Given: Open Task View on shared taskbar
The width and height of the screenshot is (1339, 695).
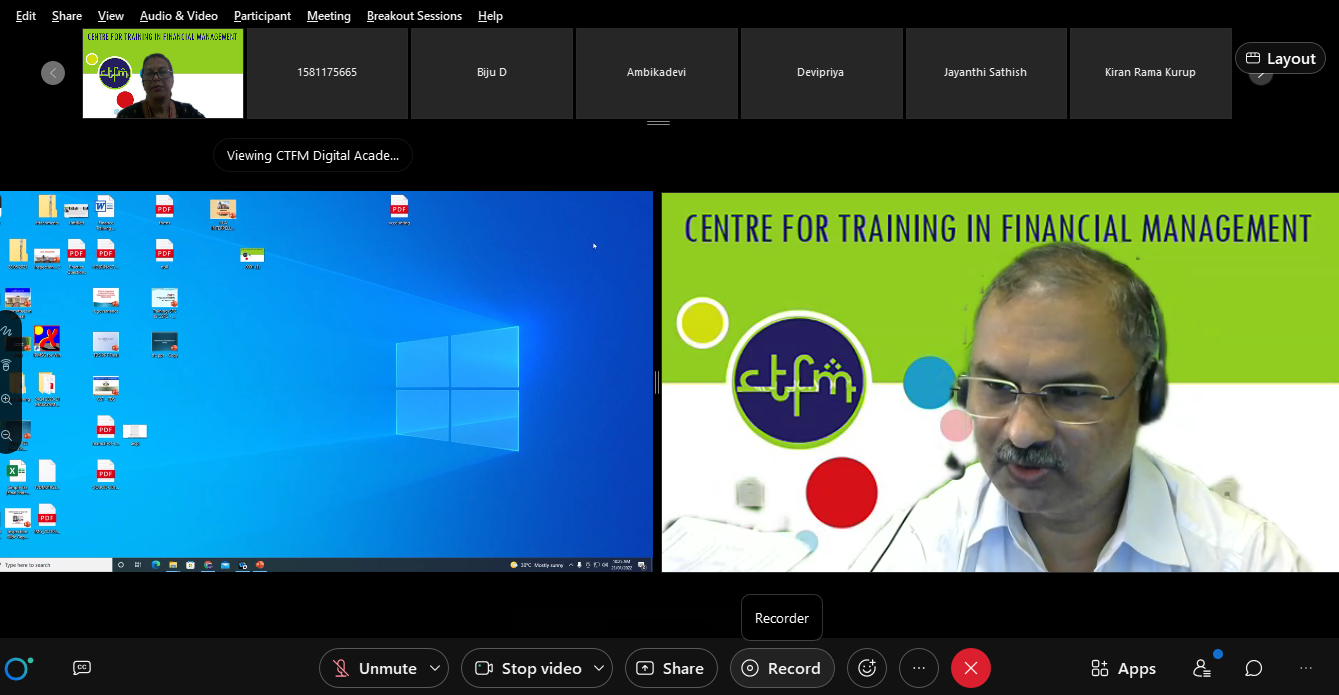Looking at the screenshot, I should point(138,565).
